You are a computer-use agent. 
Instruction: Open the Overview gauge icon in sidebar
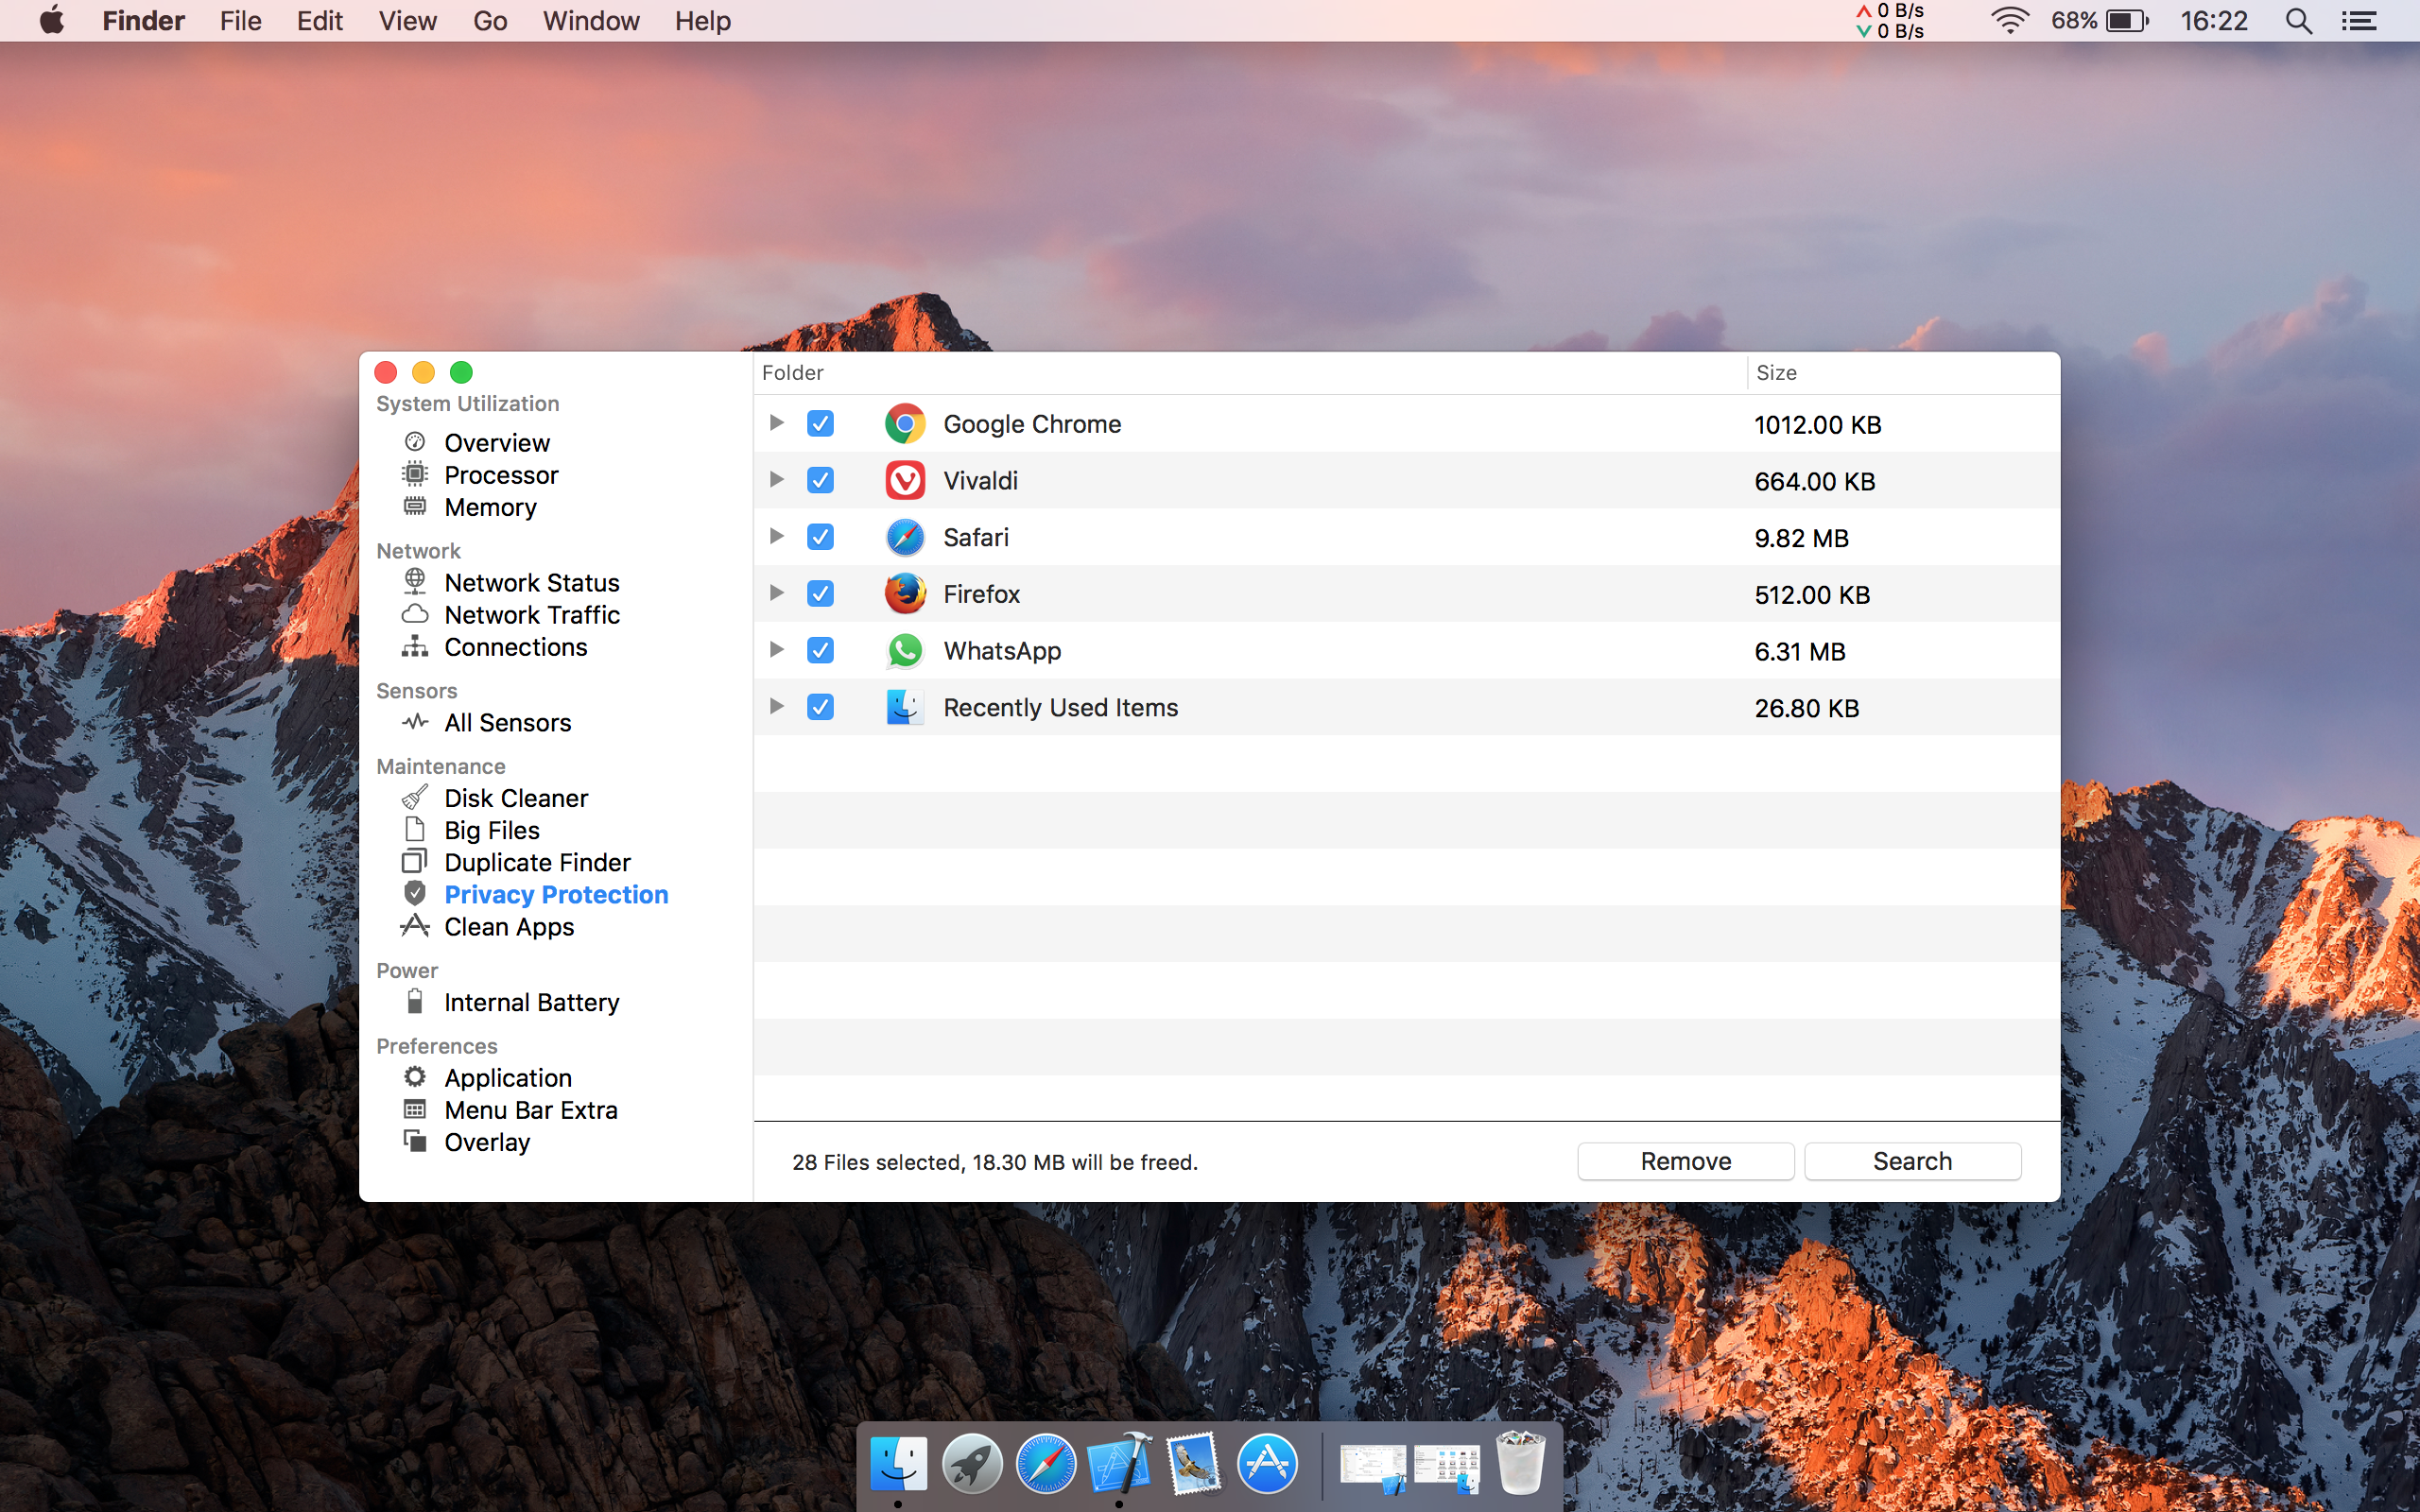tap(415, 442)
